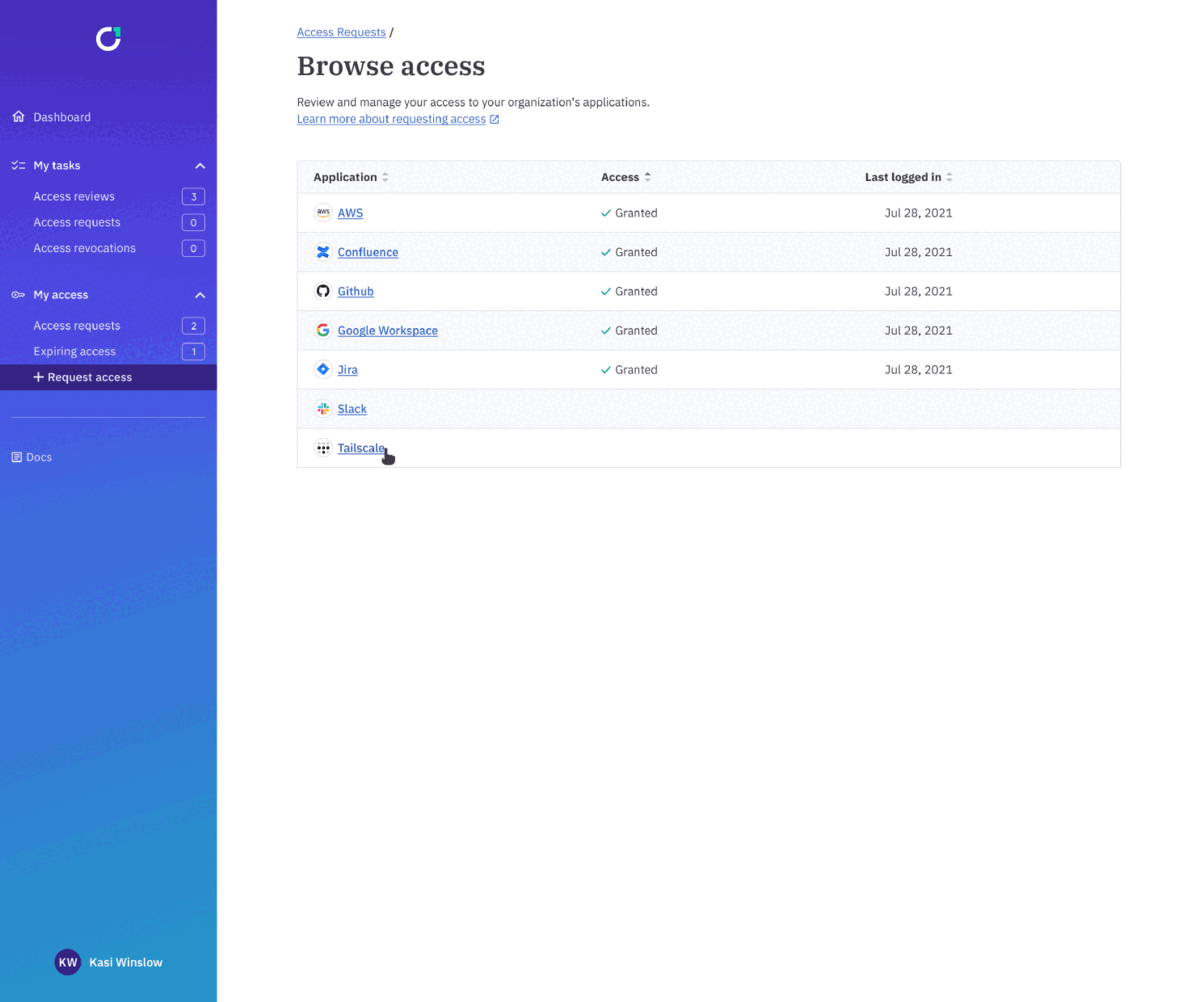
Task: Sort table by Access column
Action: click(647, 177)
